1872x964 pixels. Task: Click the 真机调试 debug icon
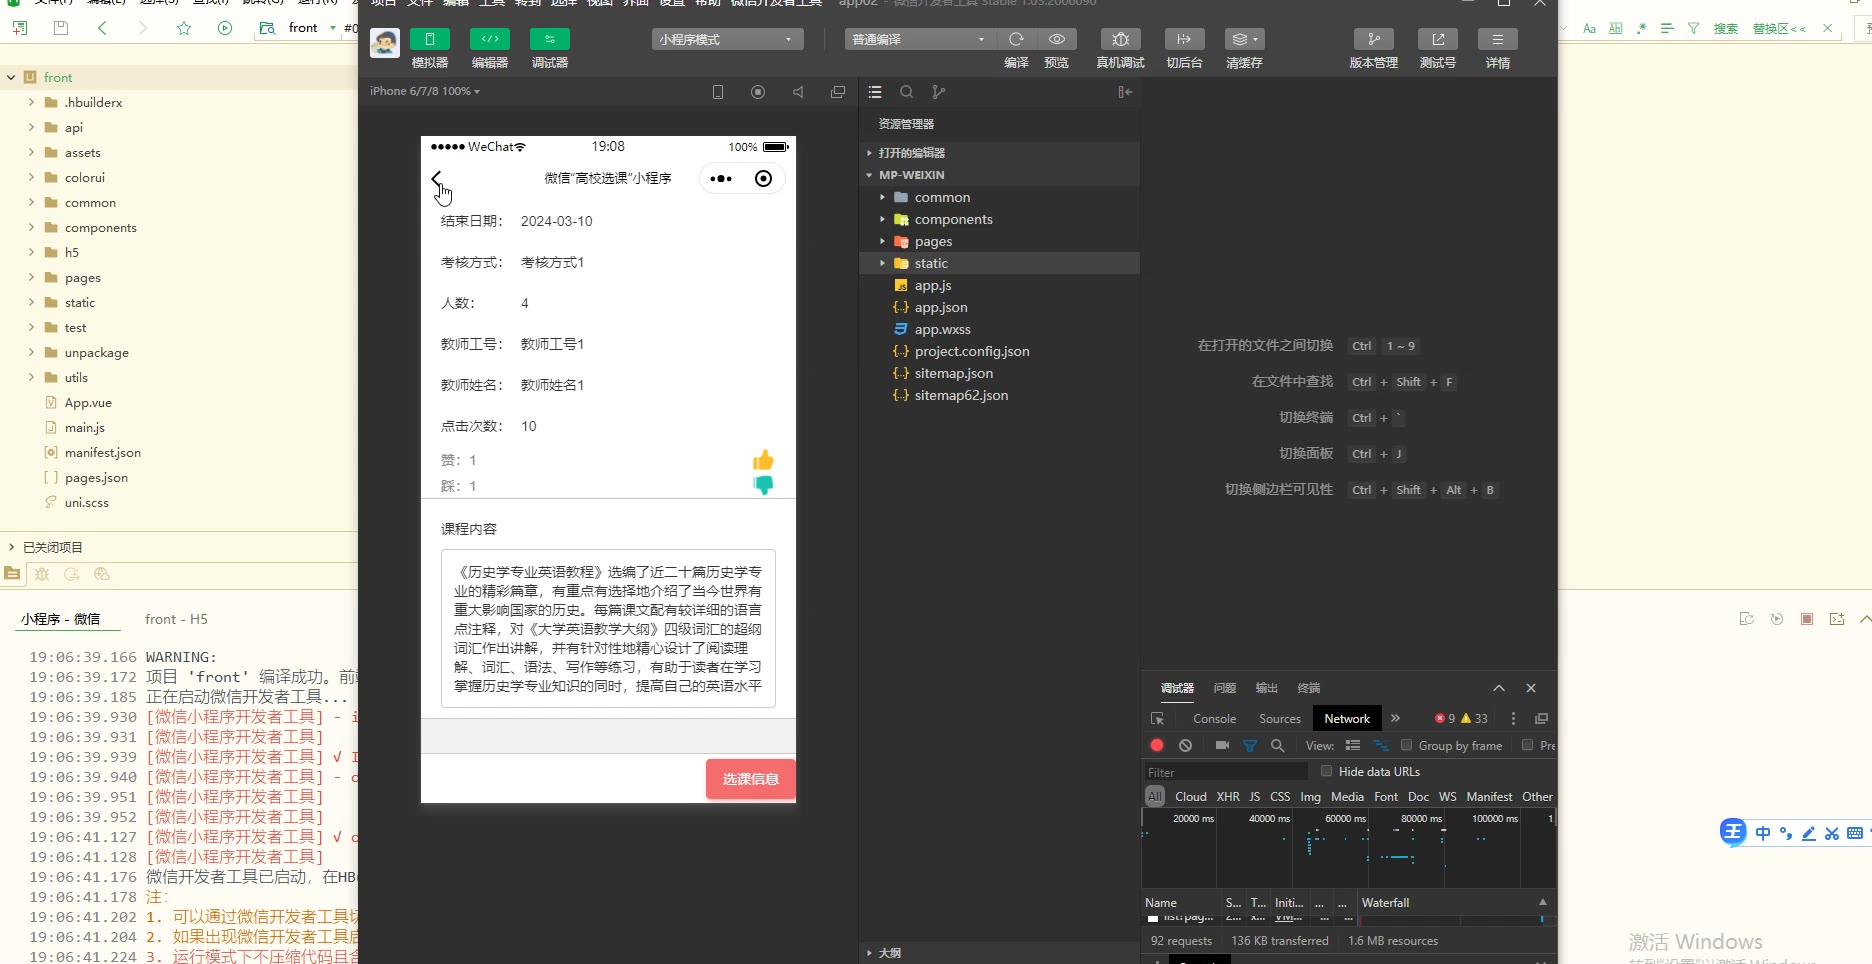[1120, 40]
